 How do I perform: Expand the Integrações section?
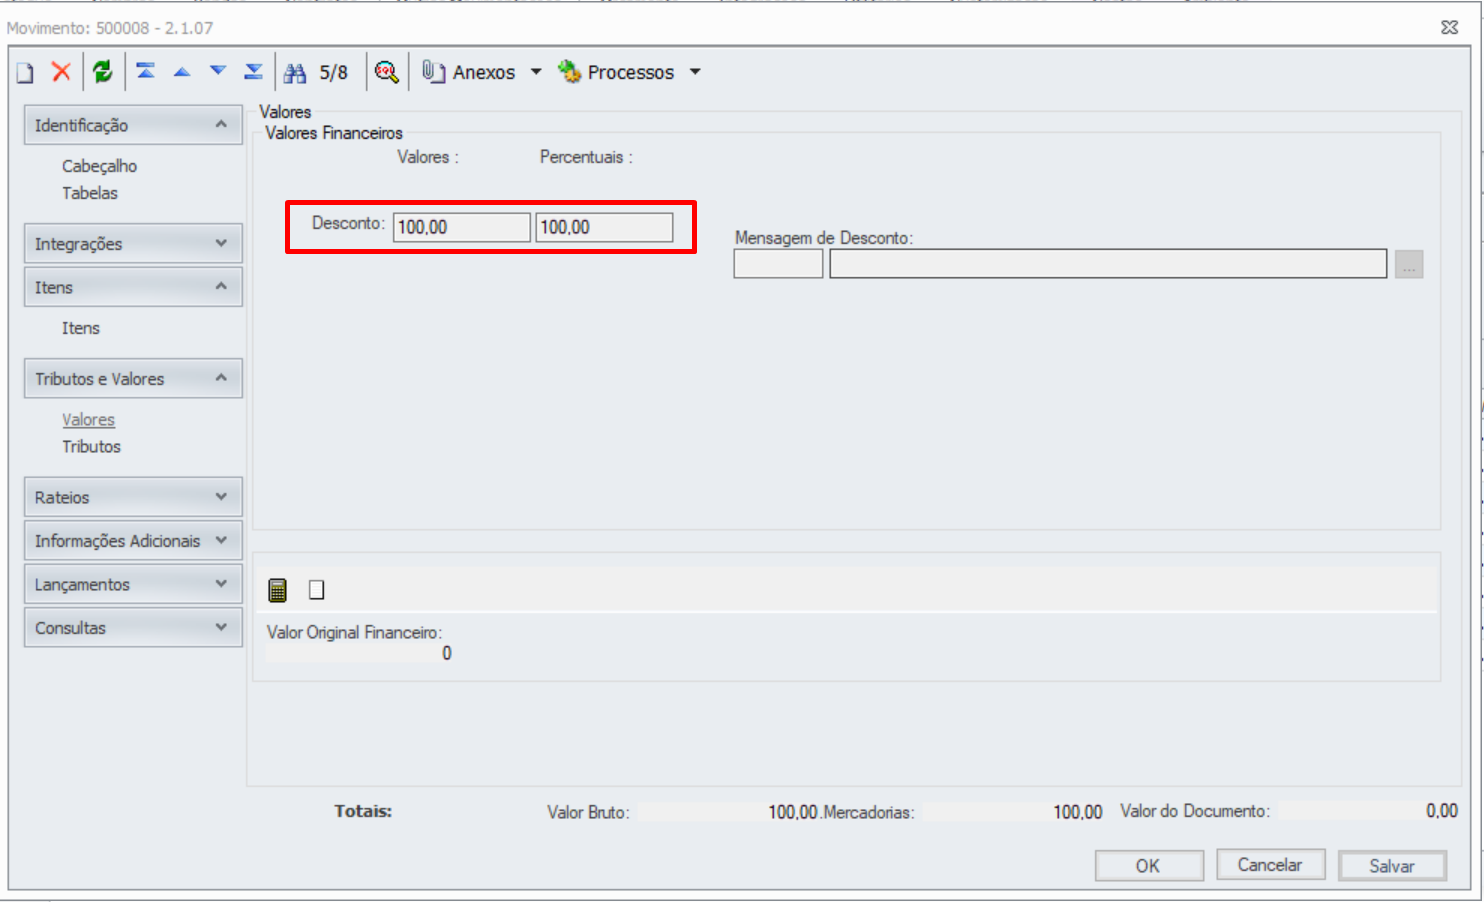tap(133, 243)
